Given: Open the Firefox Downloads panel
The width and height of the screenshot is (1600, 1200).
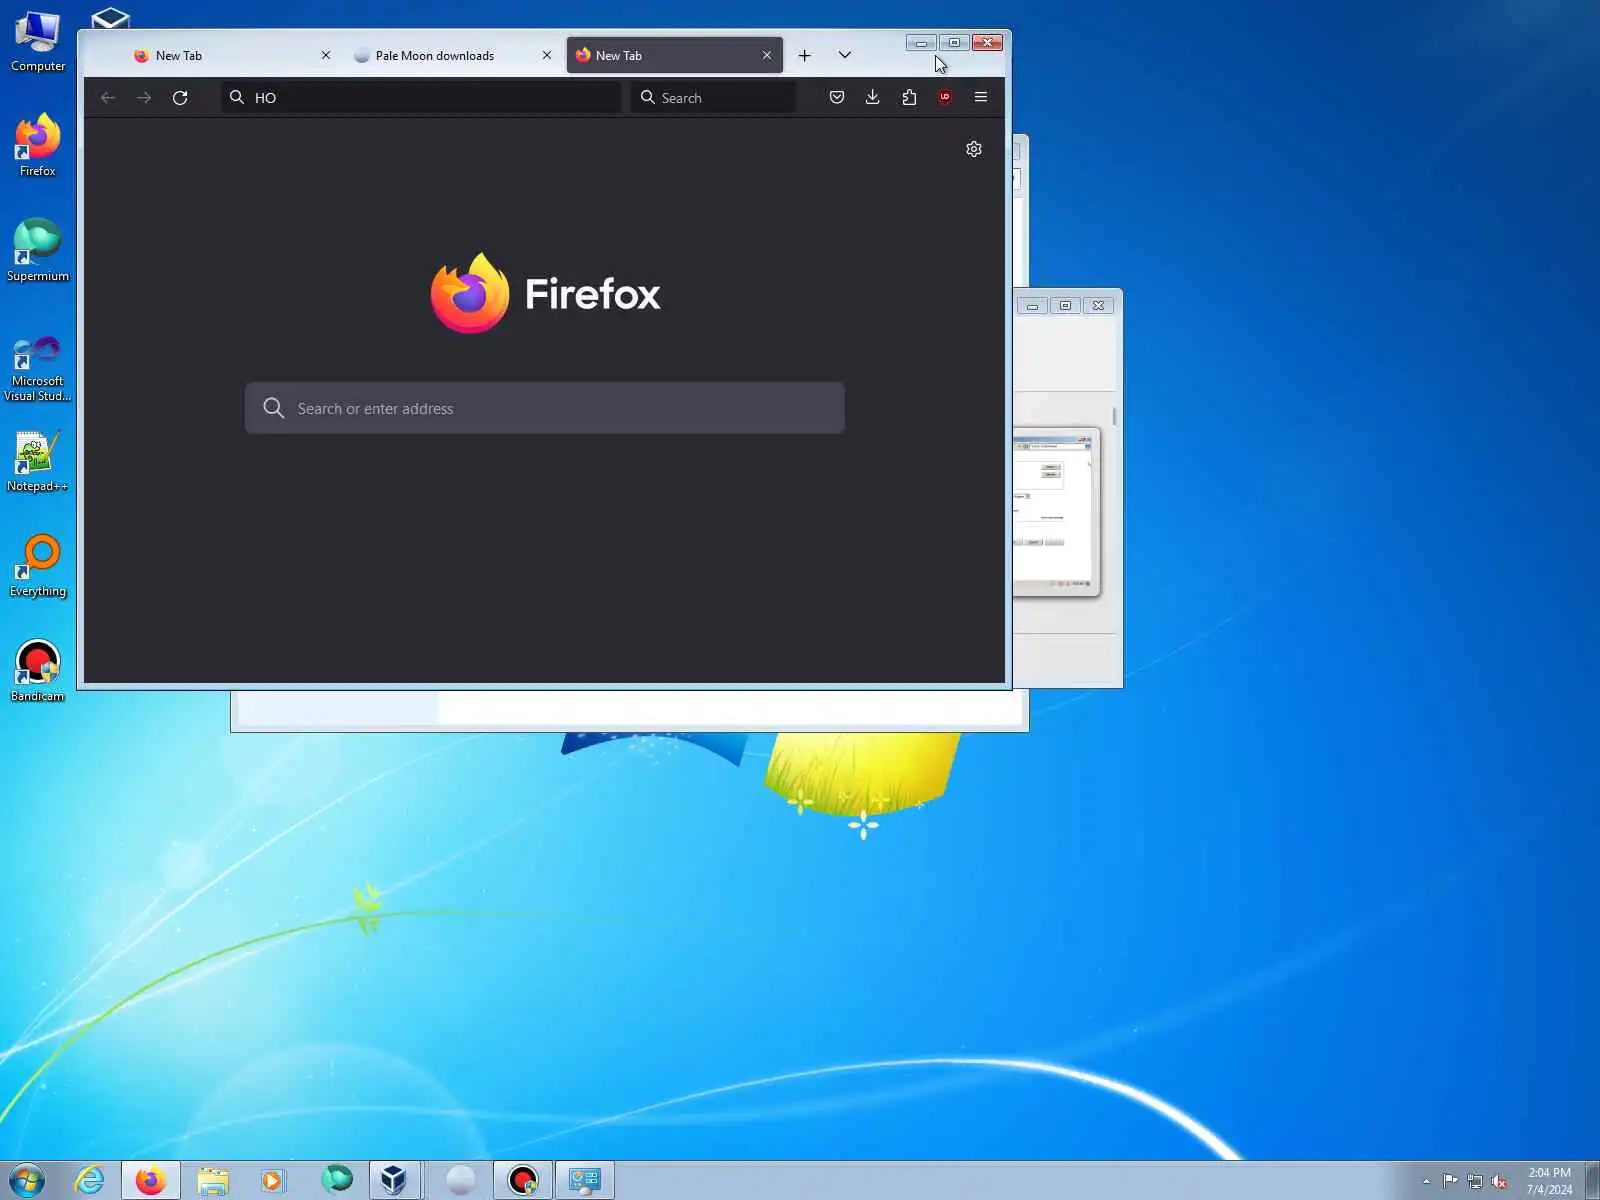Looking at the screenshot, I should click(873, 97).
